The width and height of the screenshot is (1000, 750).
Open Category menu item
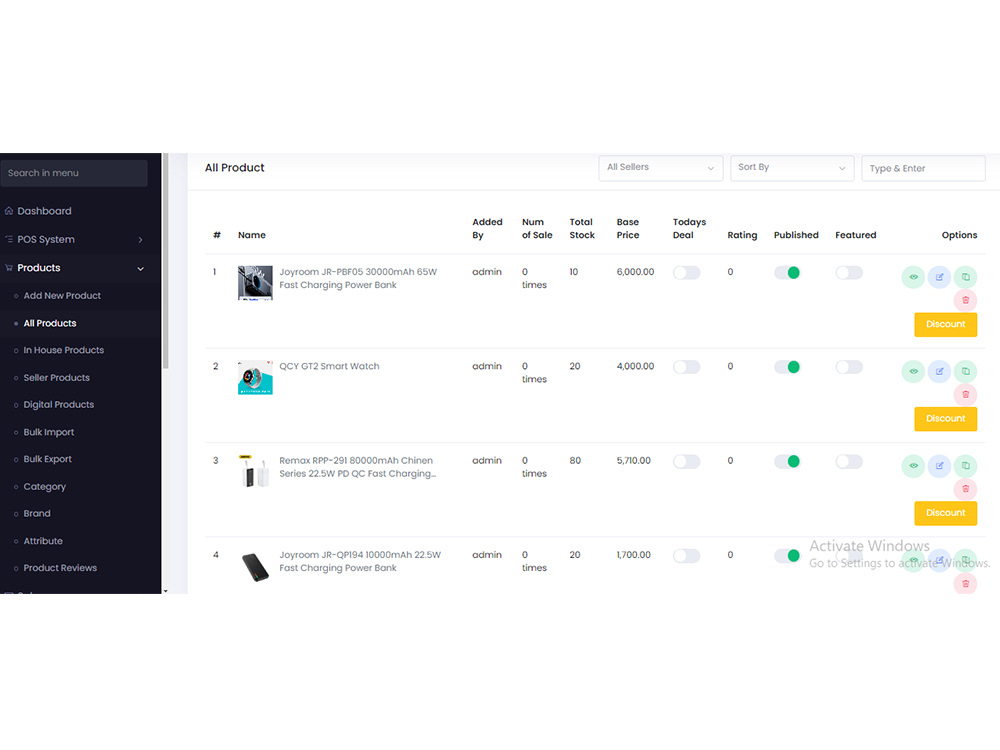45,487
